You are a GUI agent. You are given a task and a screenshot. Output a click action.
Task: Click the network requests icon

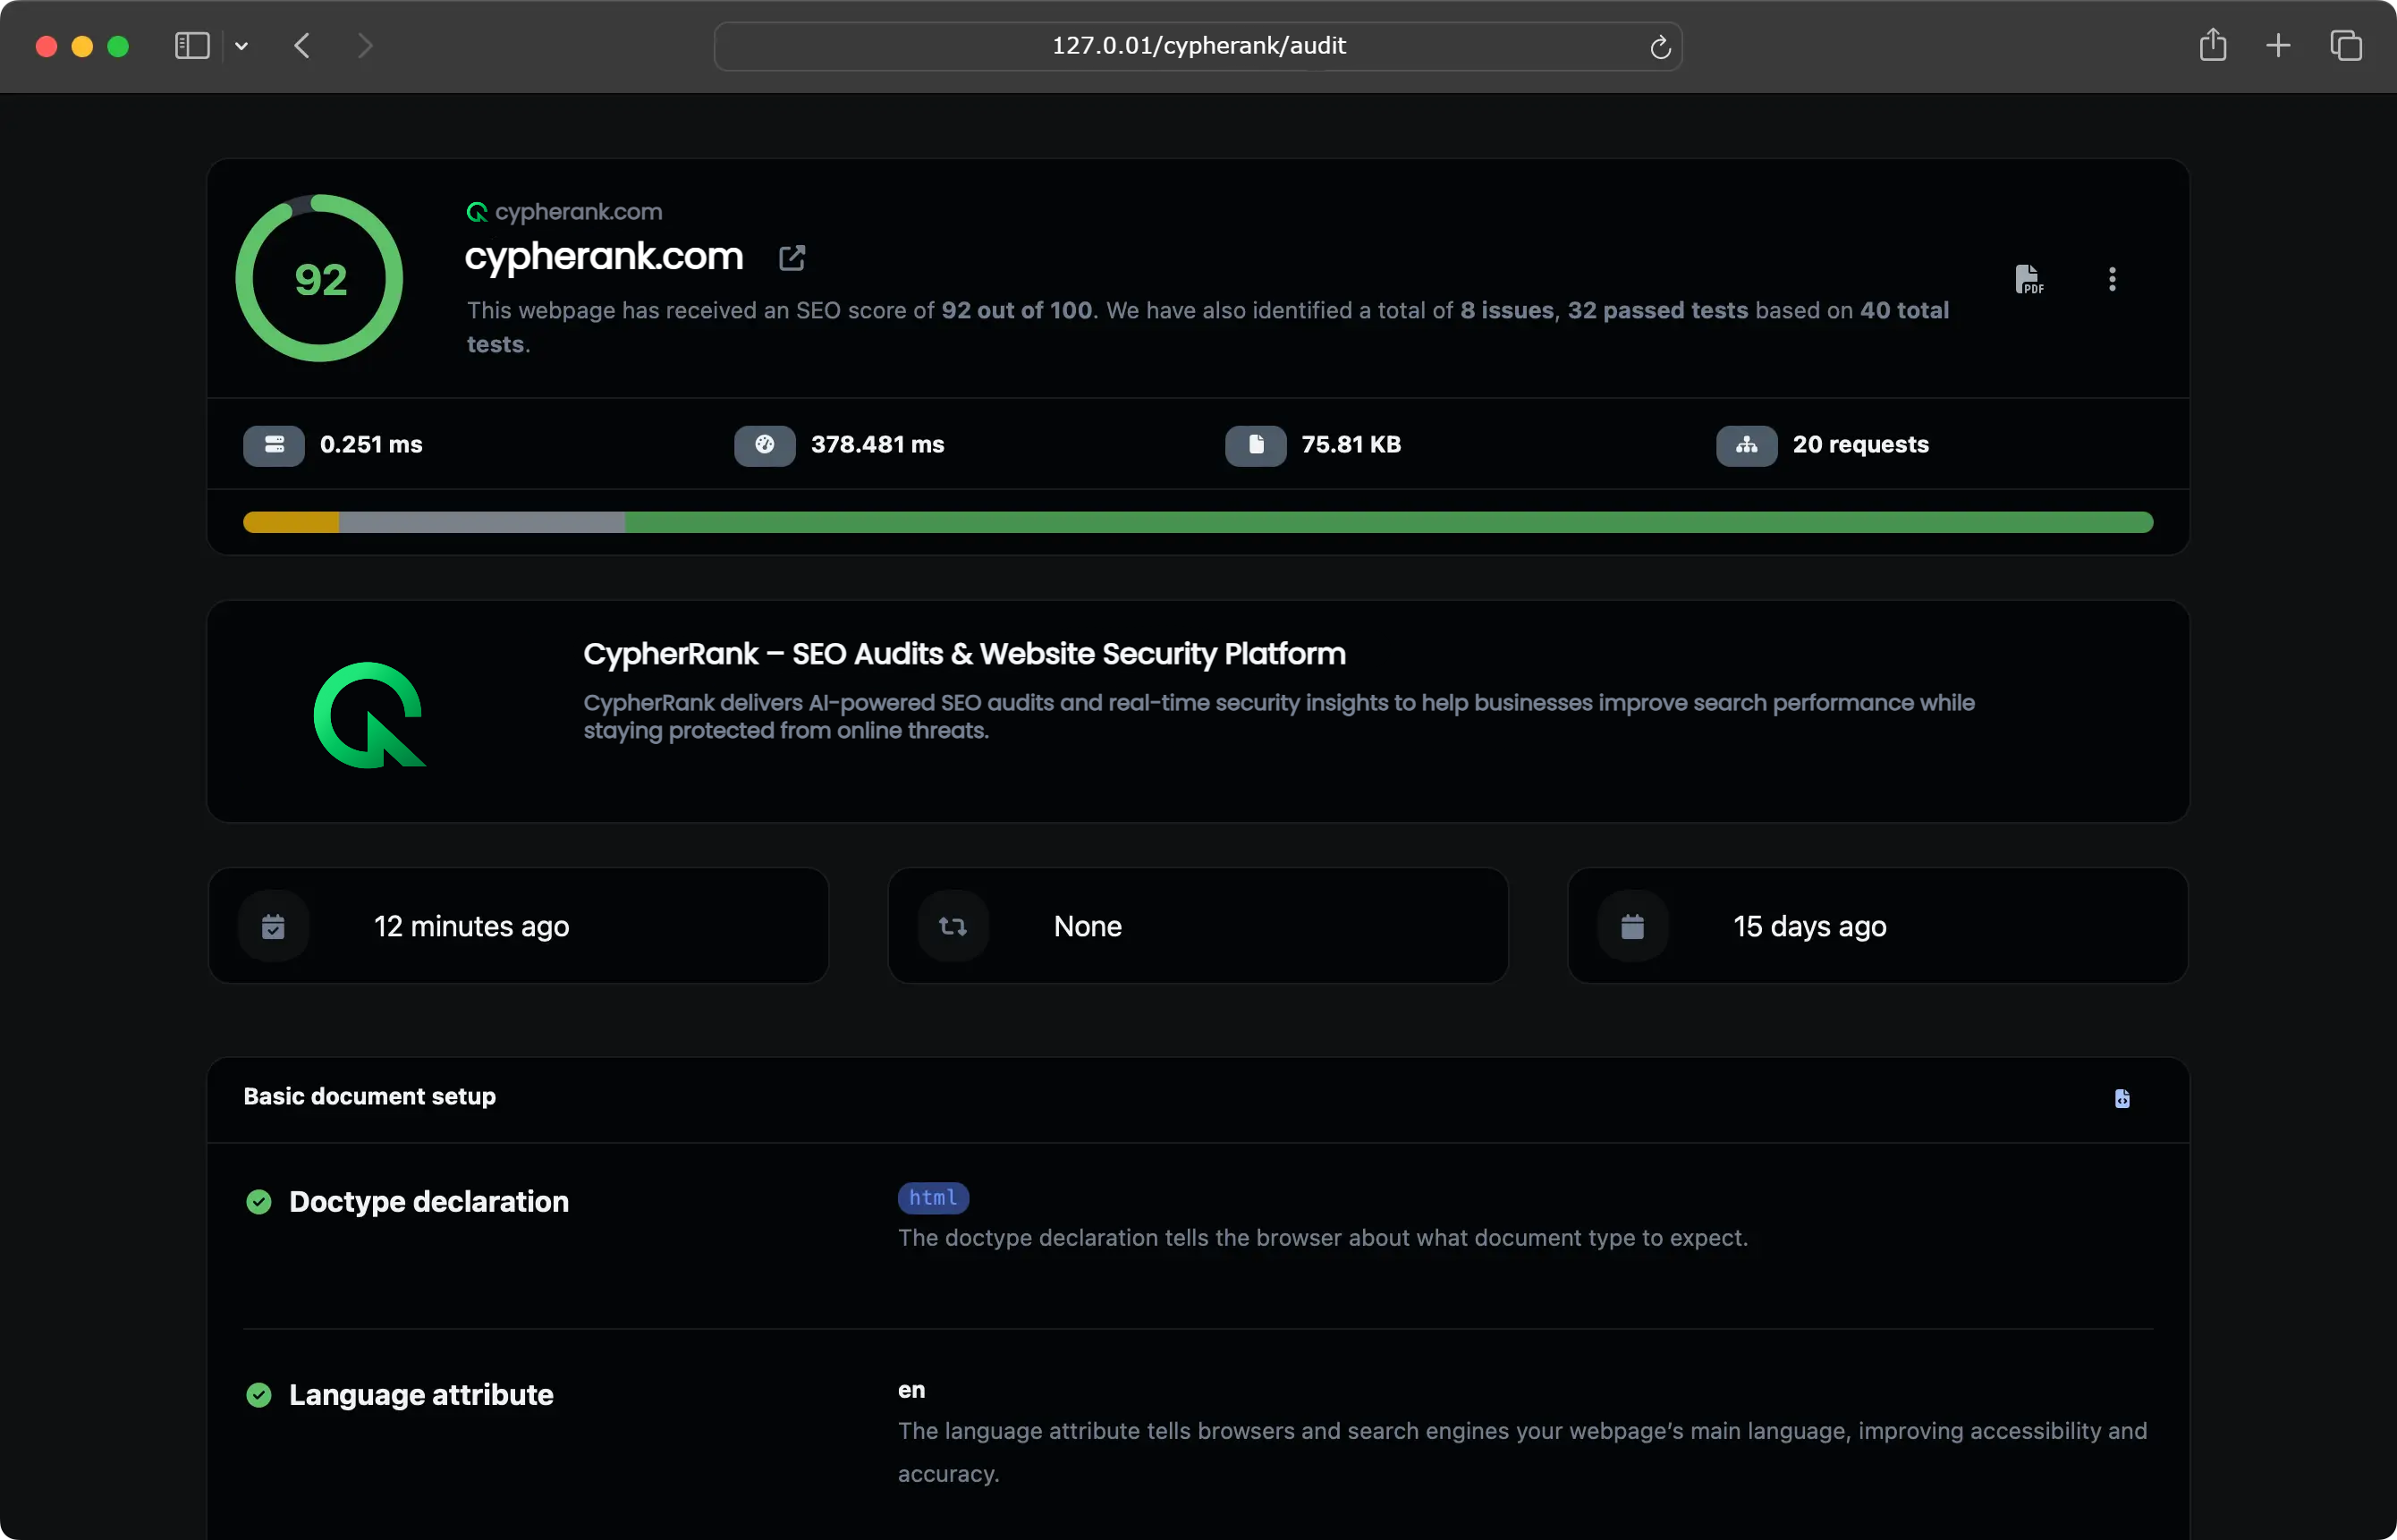pos(1744,445)
